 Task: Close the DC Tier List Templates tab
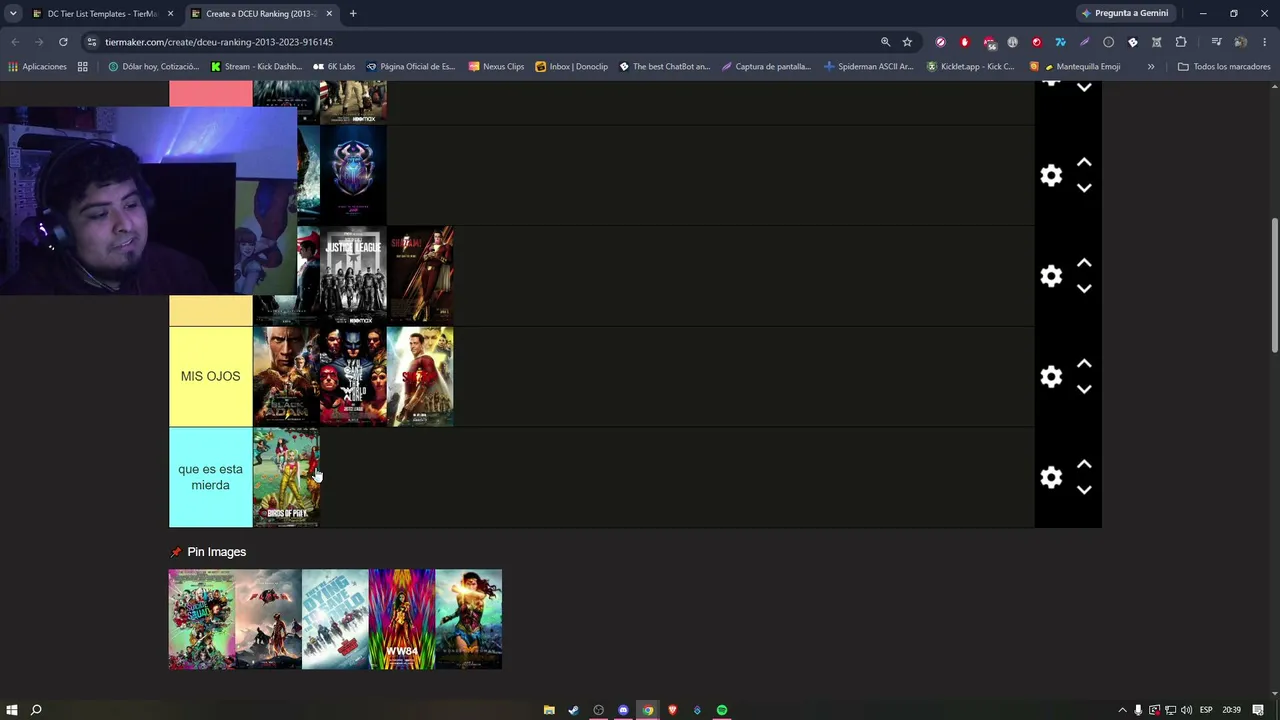(x=170, y=14)
